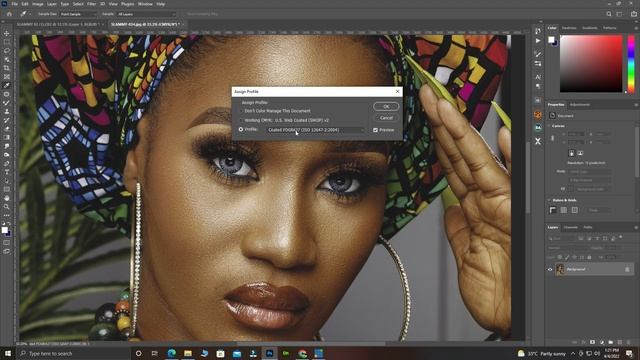Click Cancel in Assign Profile dialog
This screenshot has width=640, height=360.
coord(386,118)
